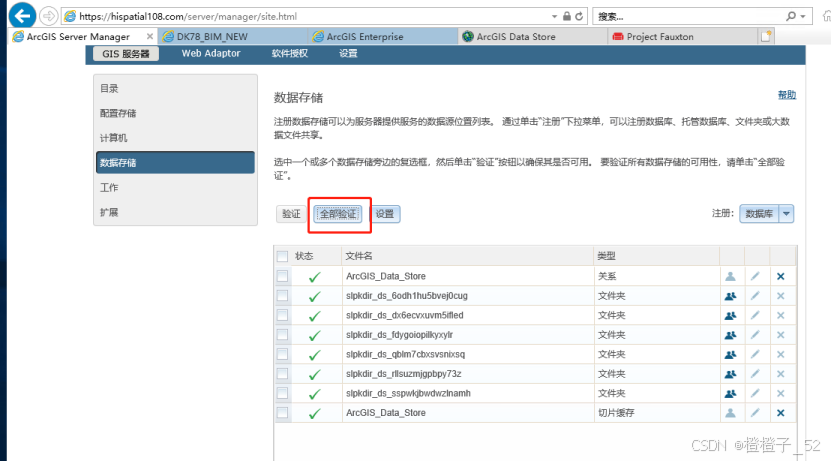
Task: Delete slpkdir_ds_rllsuzmjgpbpy73z with X icon
Action: (781, 374)
